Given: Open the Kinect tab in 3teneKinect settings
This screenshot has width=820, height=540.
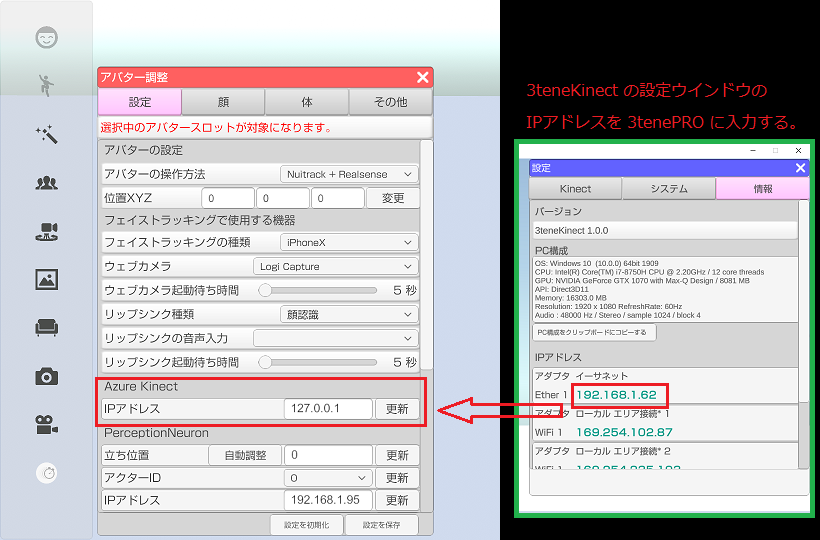Looking at the screenshot, I should [x=575, y=189].
